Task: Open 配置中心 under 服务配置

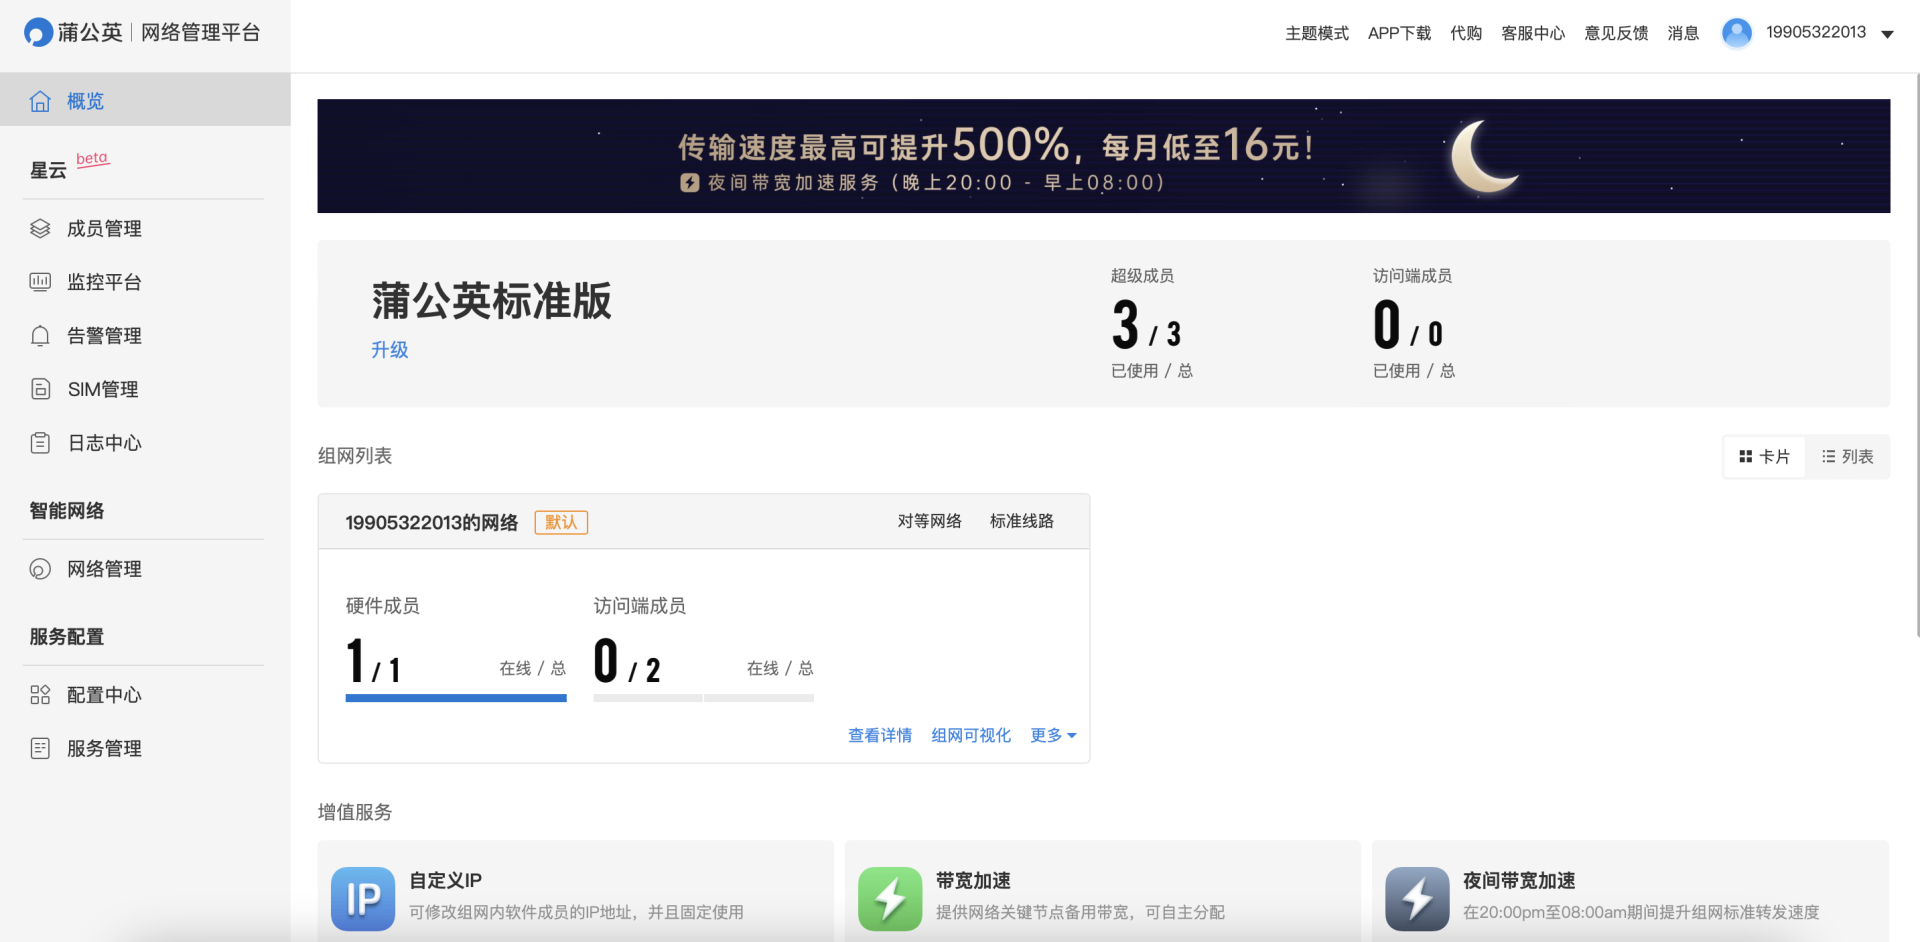Action: [104, 694]
